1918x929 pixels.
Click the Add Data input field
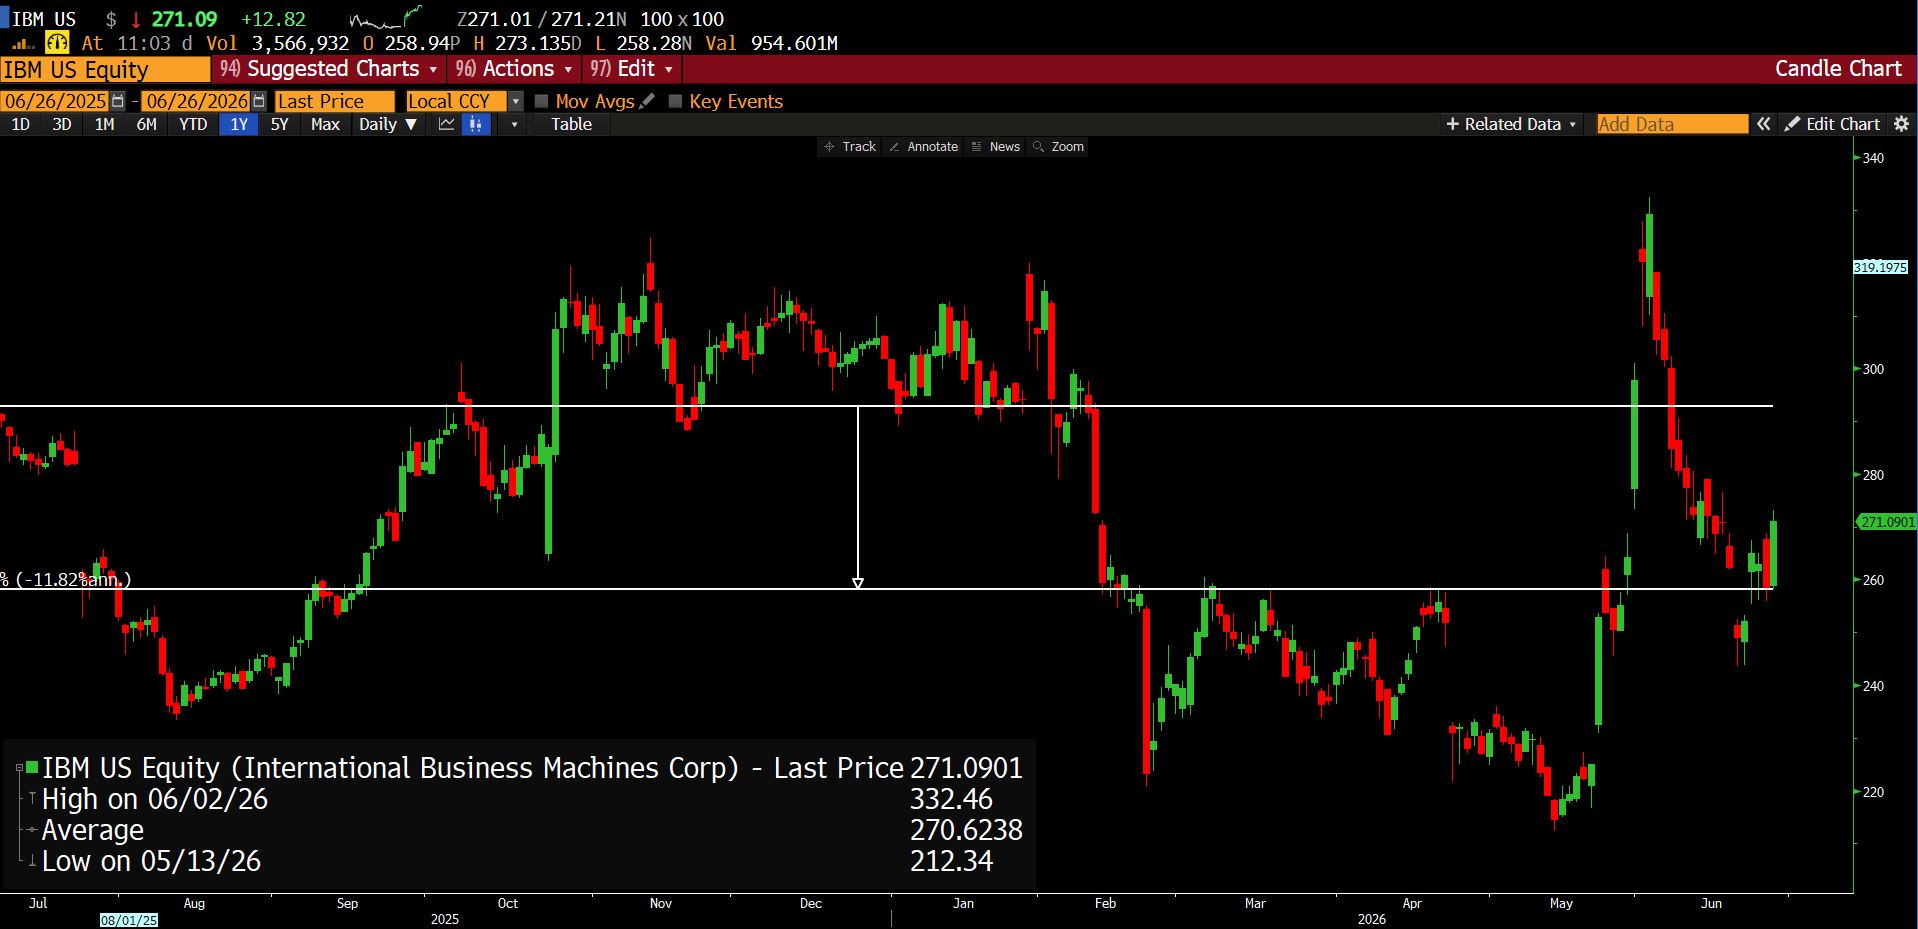coord(1672,124)
